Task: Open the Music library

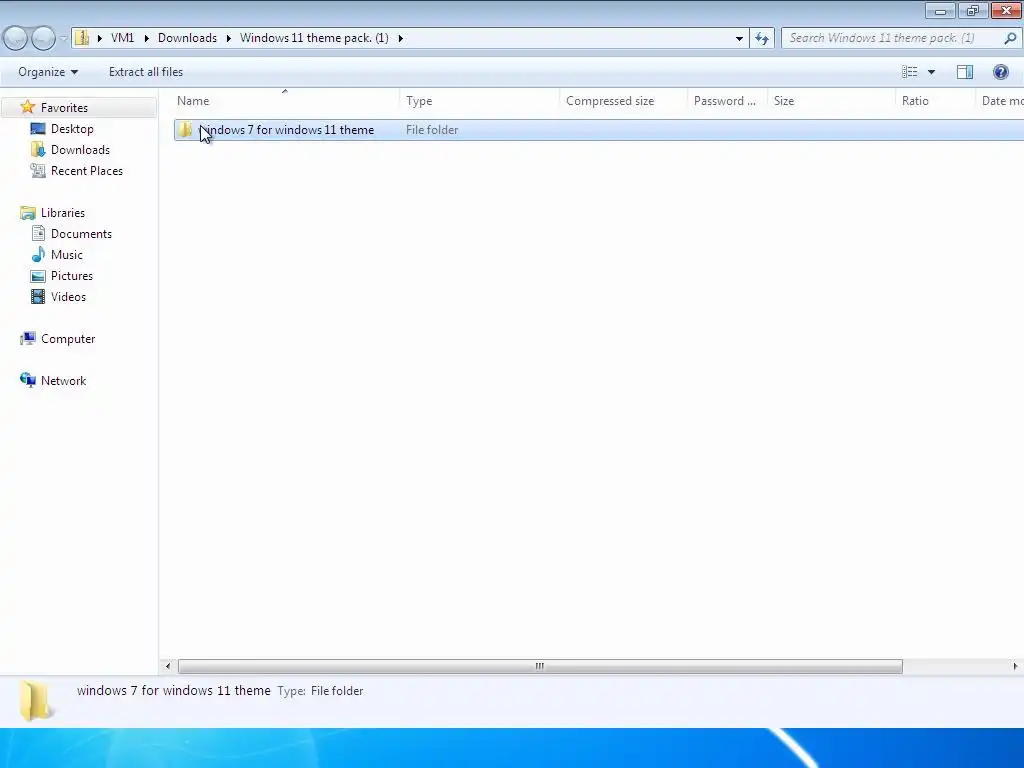Action: (x=67, y=255)
